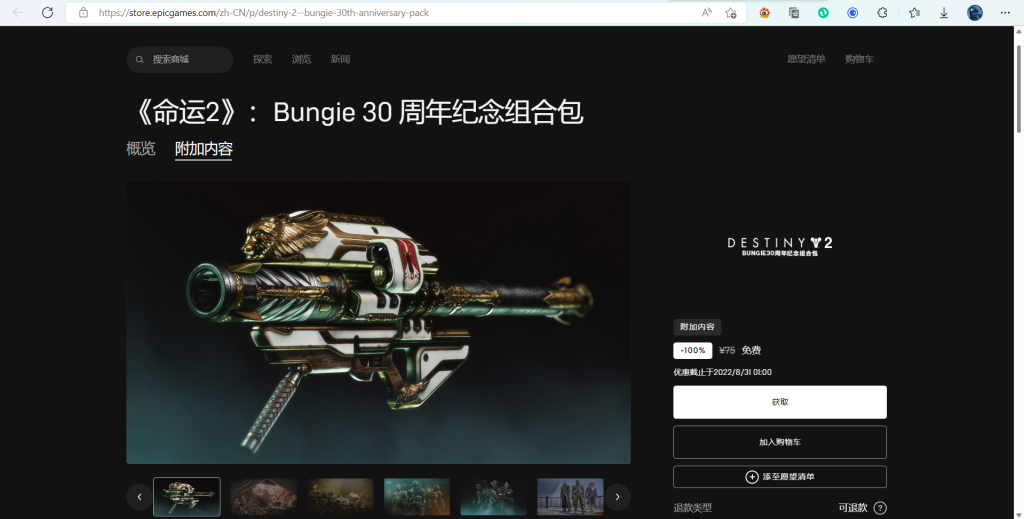Image resolution: width=1024 pixels, height=519 pixels.
Task: Add page to favorites with star-plus icon
Action: 731,12
